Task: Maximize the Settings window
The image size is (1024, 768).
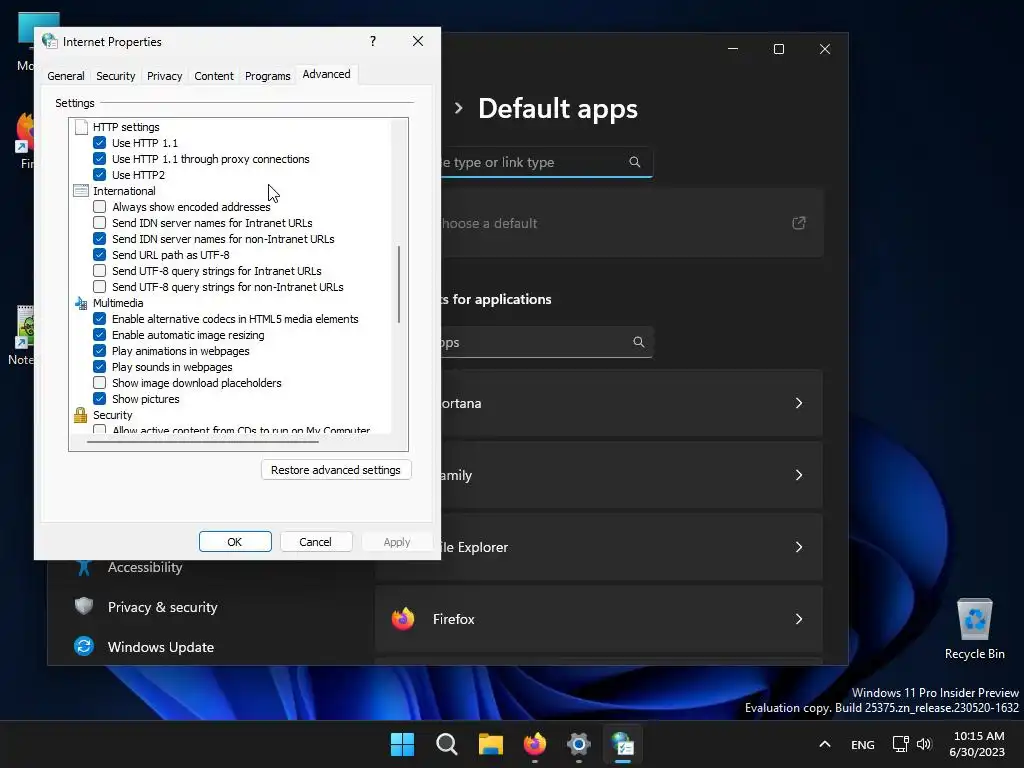Action: pyautogui.click(x=778, y=49)
